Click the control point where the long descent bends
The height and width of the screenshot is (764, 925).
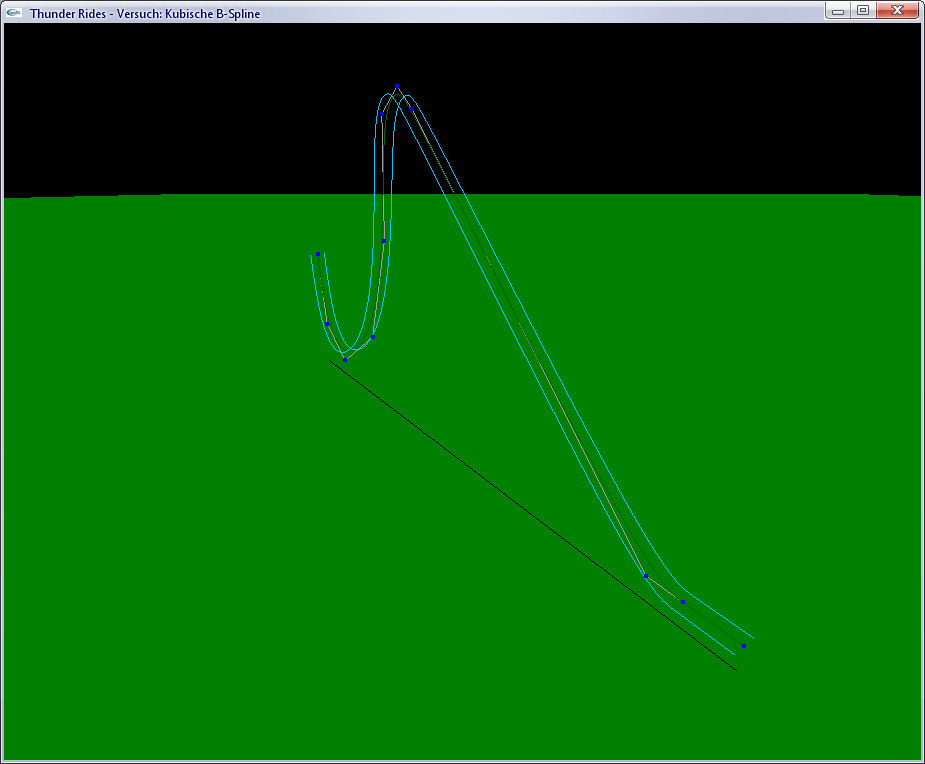click(x=645, y=575)
